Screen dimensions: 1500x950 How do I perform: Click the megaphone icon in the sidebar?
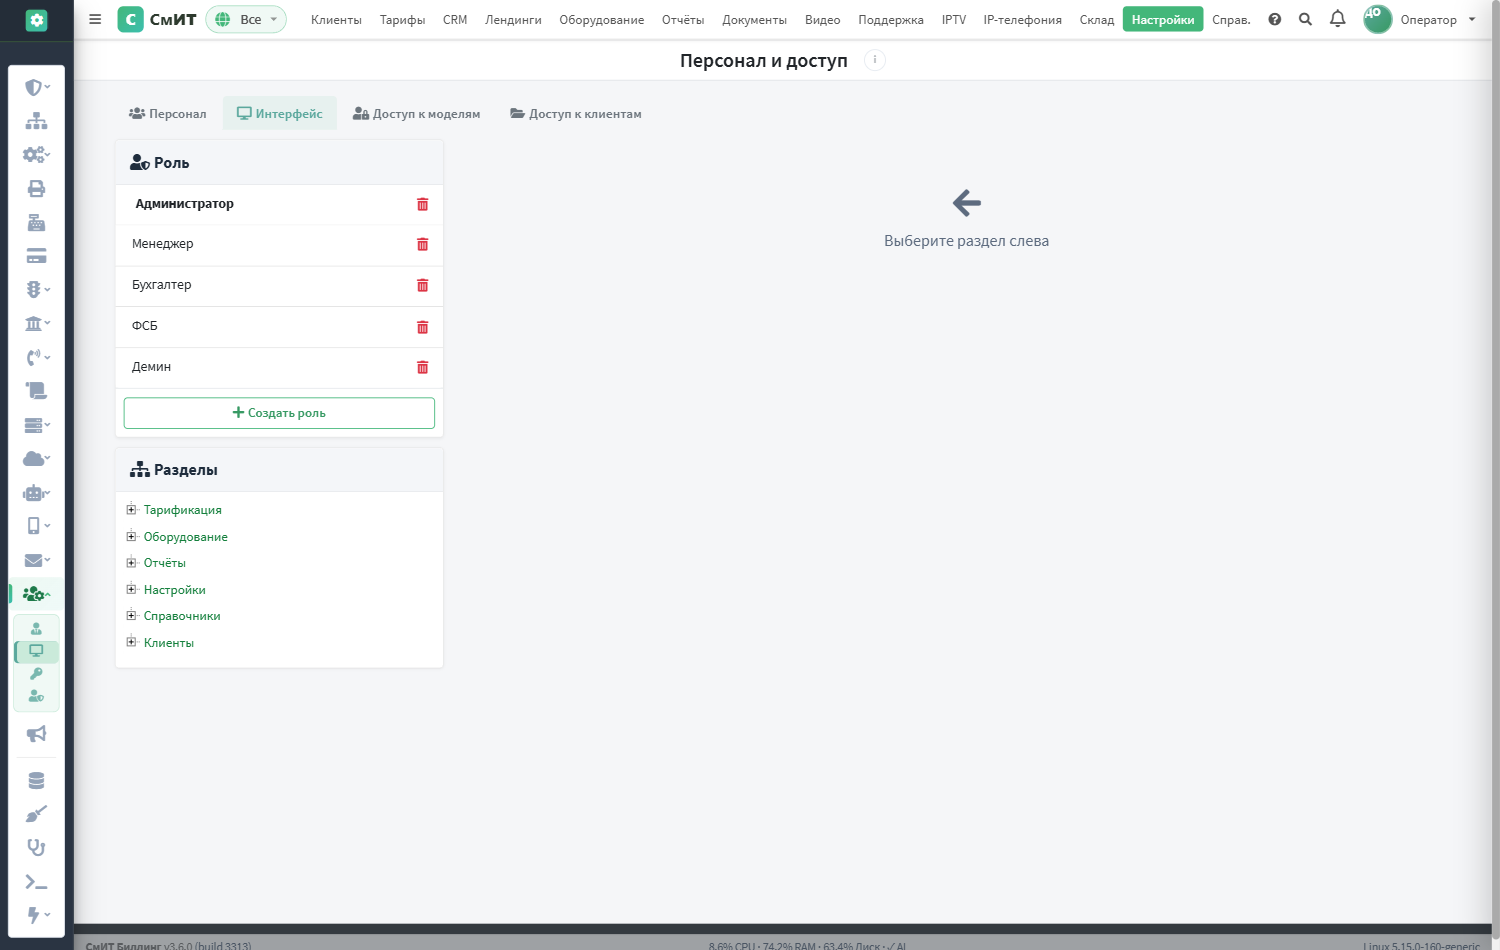click(x=36, y=734)
